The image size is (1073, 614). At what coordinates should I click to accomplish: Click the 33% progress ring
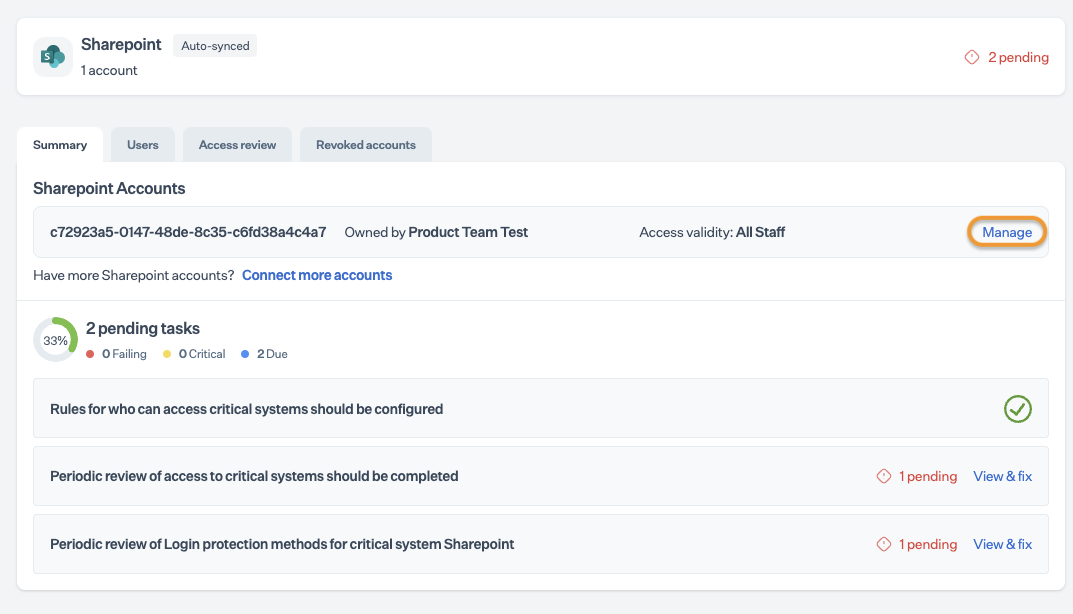(x=55, y=340)
